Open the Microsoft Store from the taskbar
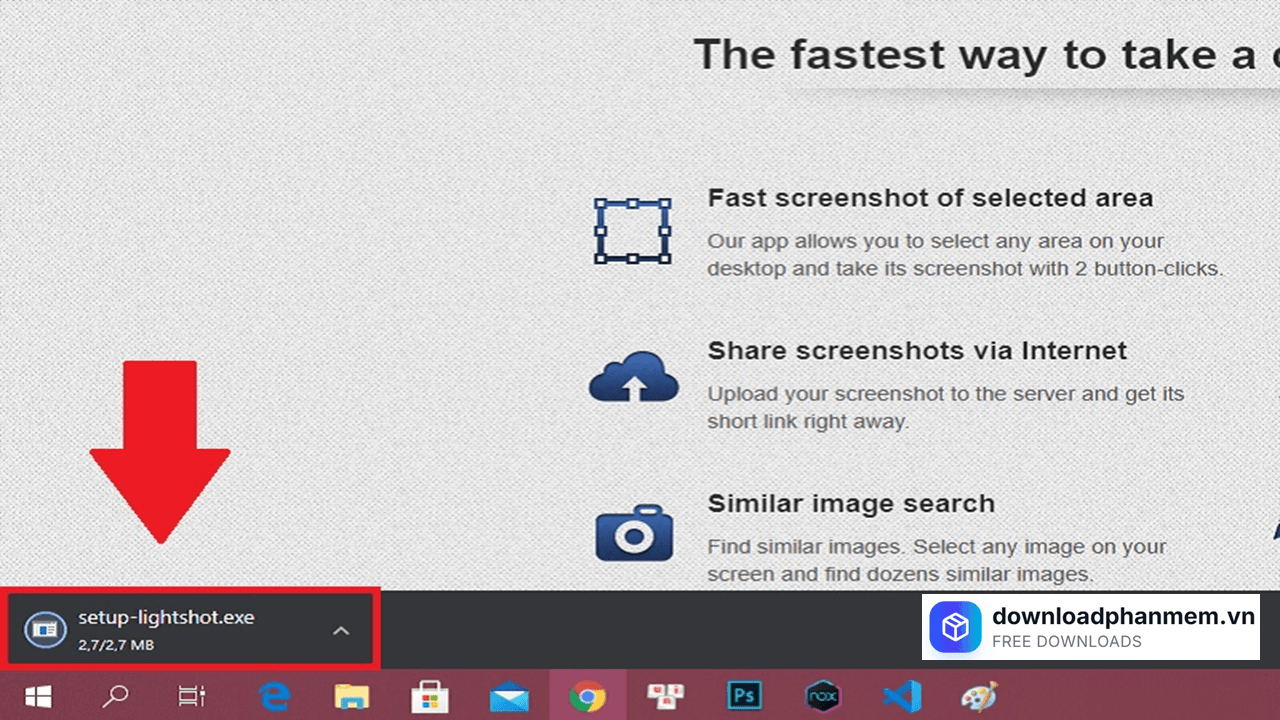 [430, 695]
